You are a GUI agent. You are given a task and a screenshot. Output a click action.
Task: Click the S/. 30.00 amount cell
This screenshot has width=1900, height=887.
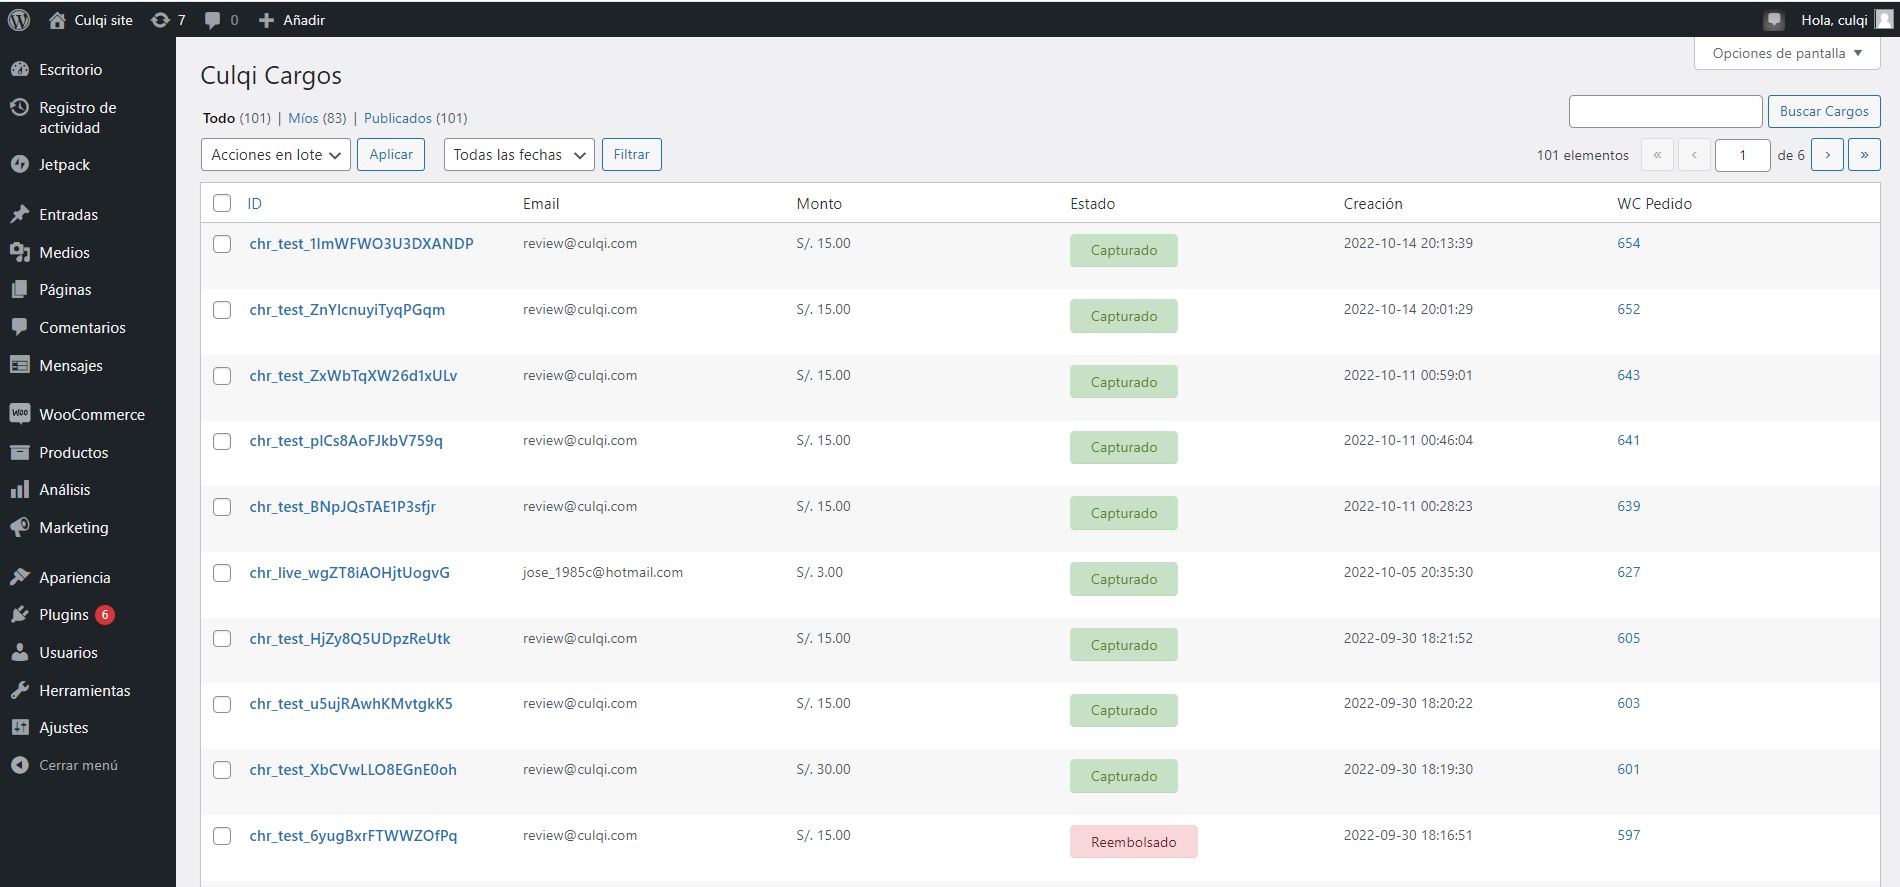824,769
